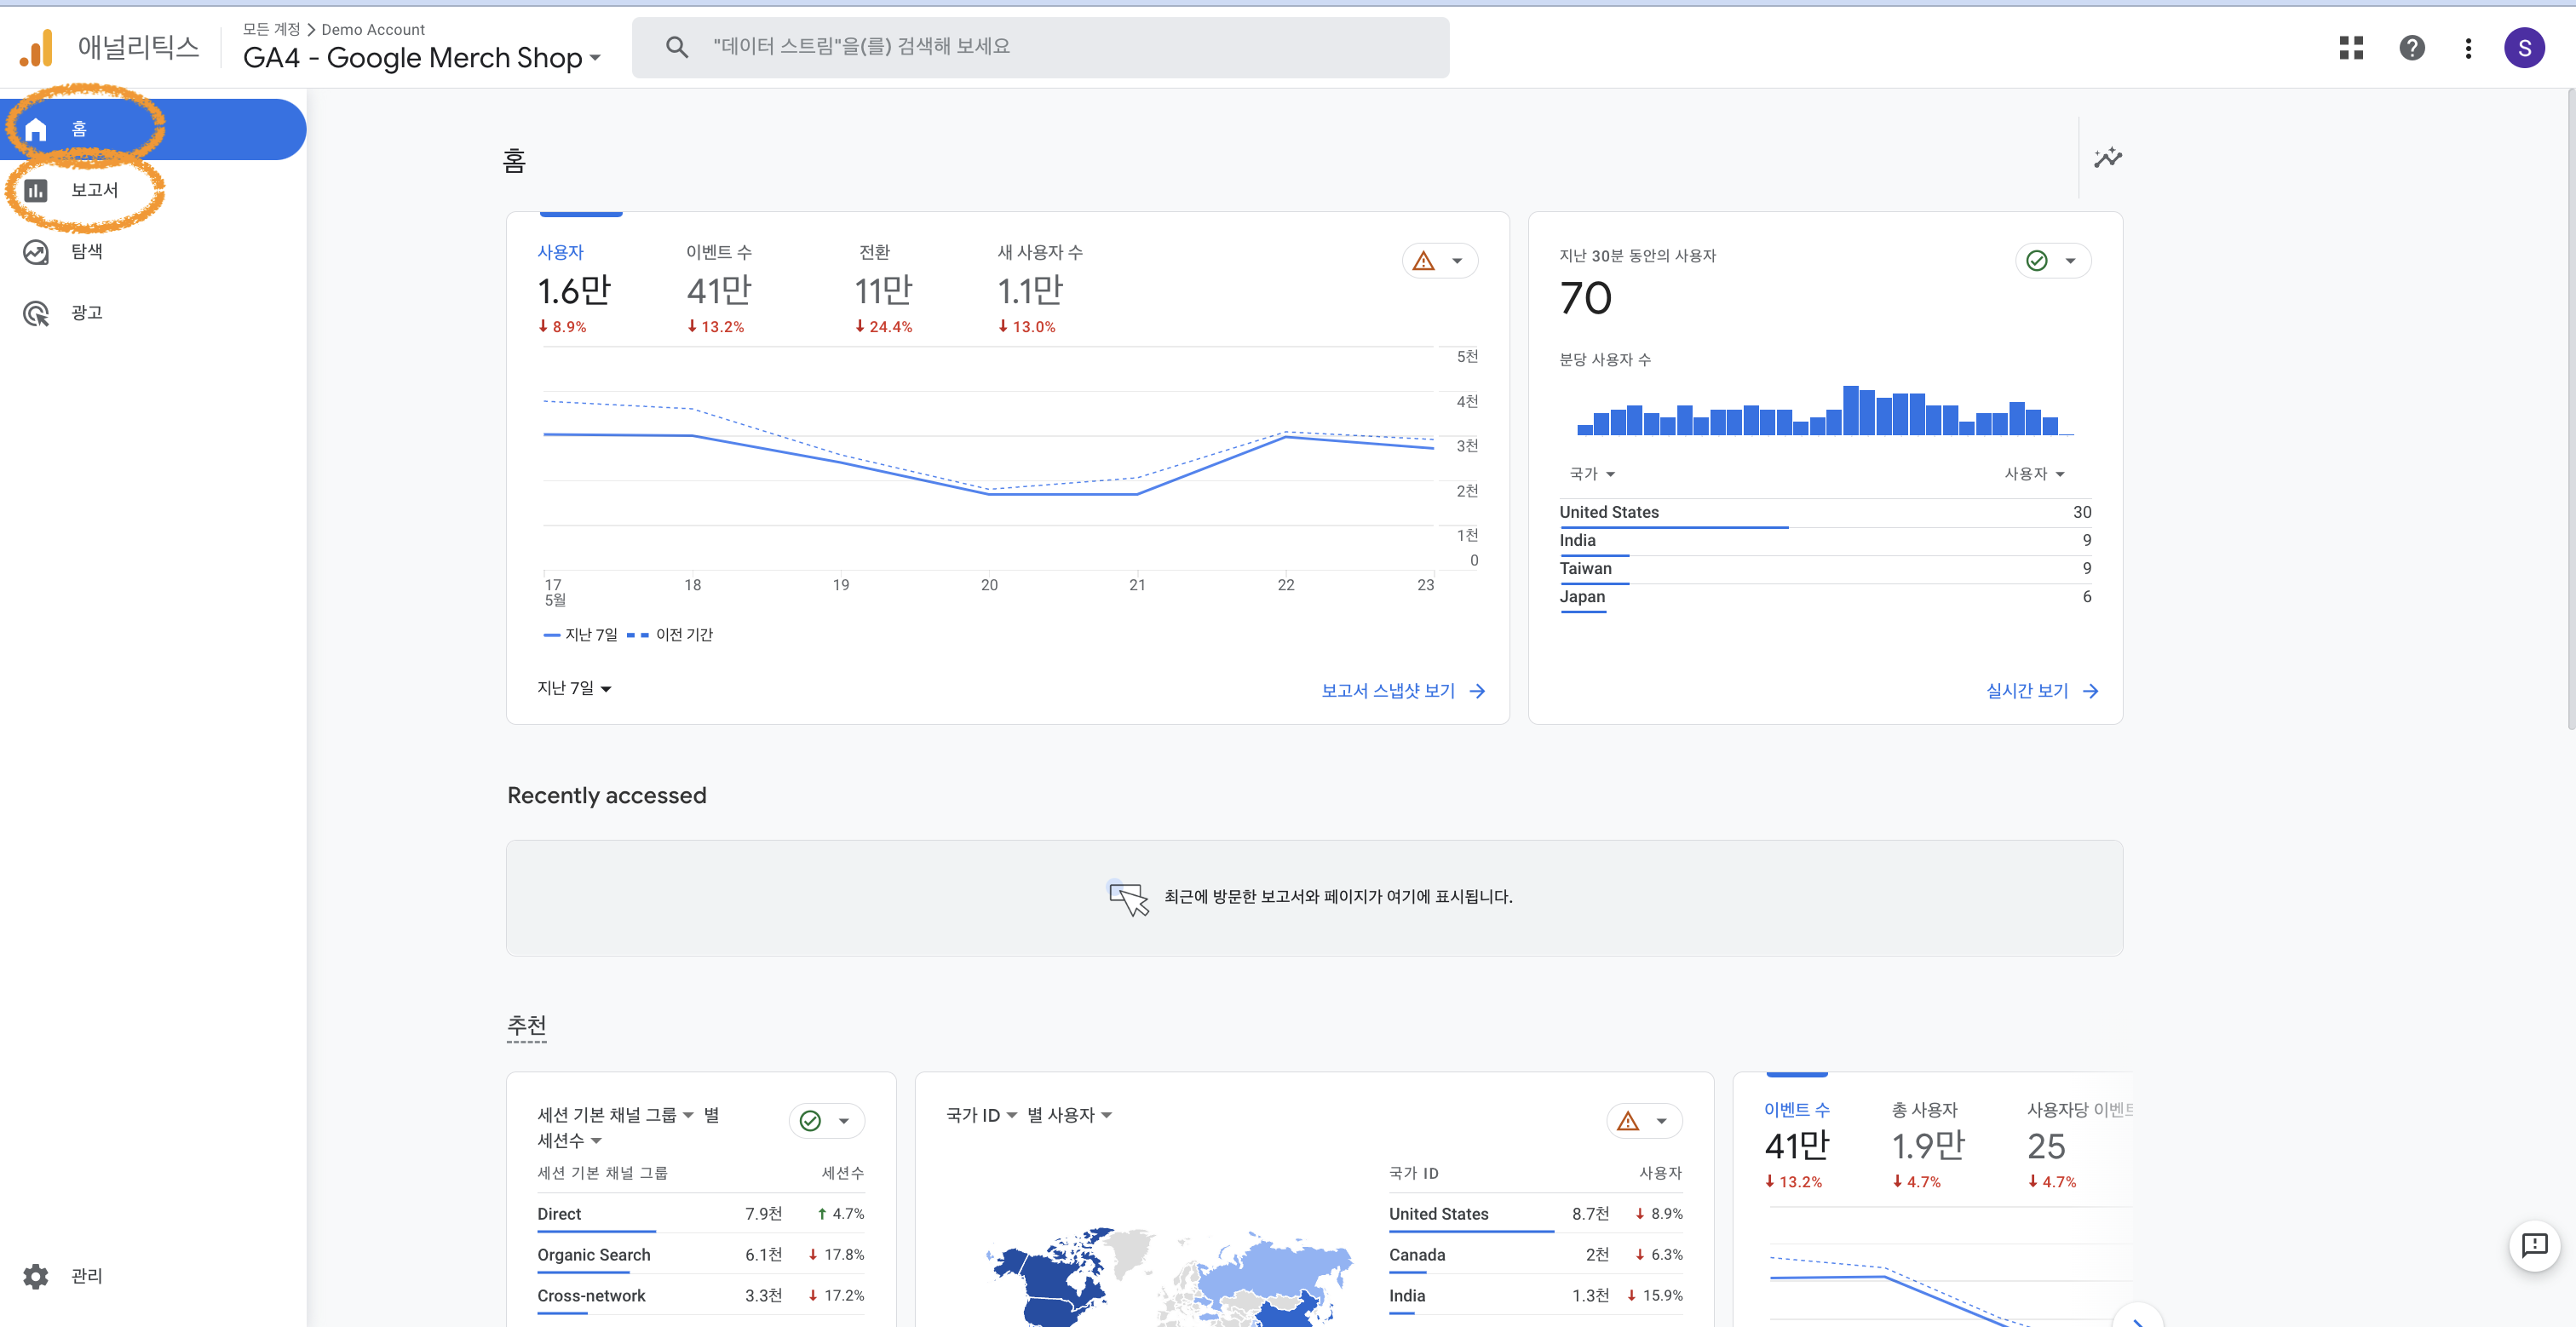Click the search magnifier icon
Viewport: 2576px width, 1327px height.
(677, 47)
